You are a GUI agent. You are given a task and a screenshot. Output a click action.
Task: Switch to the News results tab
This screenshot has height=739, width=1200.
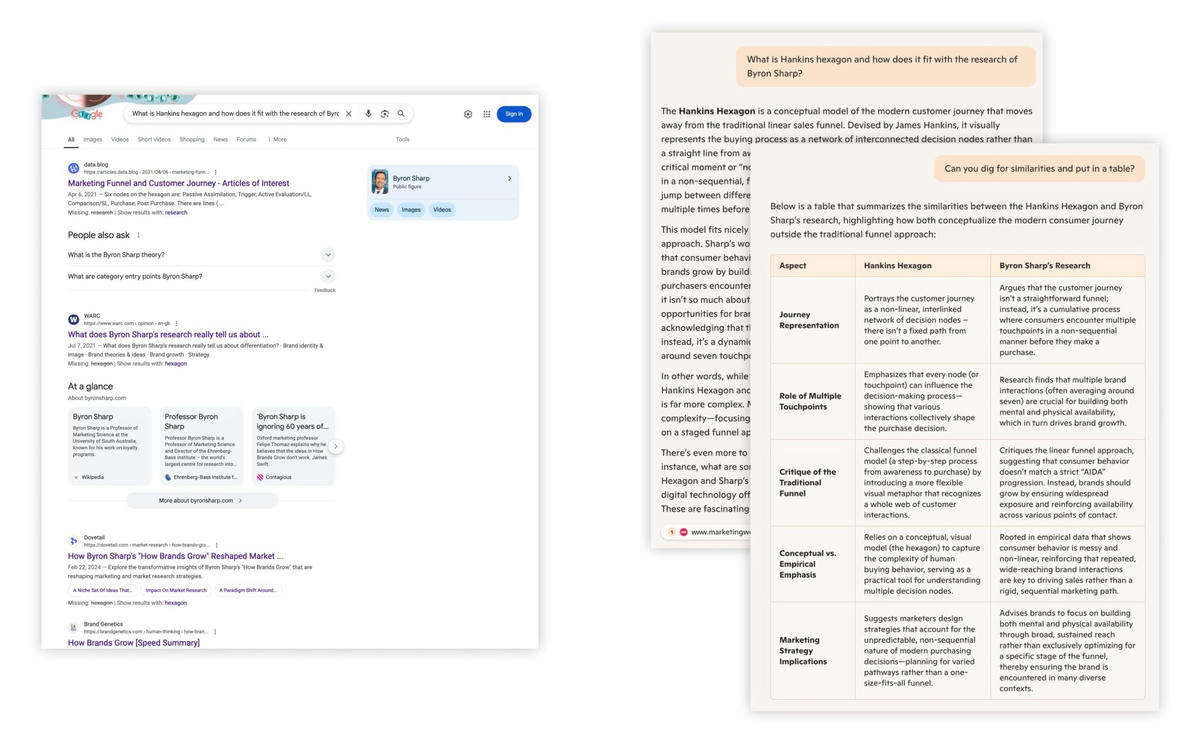220,139
